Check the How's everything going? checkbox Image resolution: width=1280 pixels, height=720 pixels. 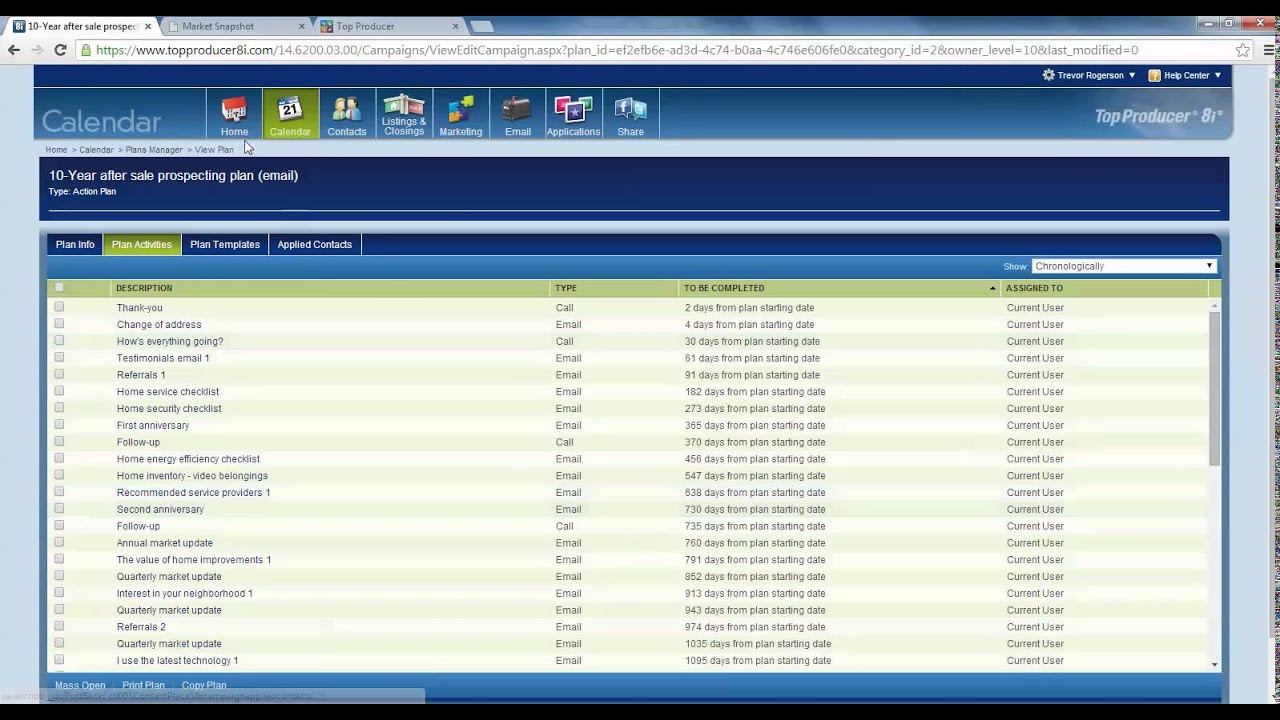pyautogui.click(x=59, y=341)
